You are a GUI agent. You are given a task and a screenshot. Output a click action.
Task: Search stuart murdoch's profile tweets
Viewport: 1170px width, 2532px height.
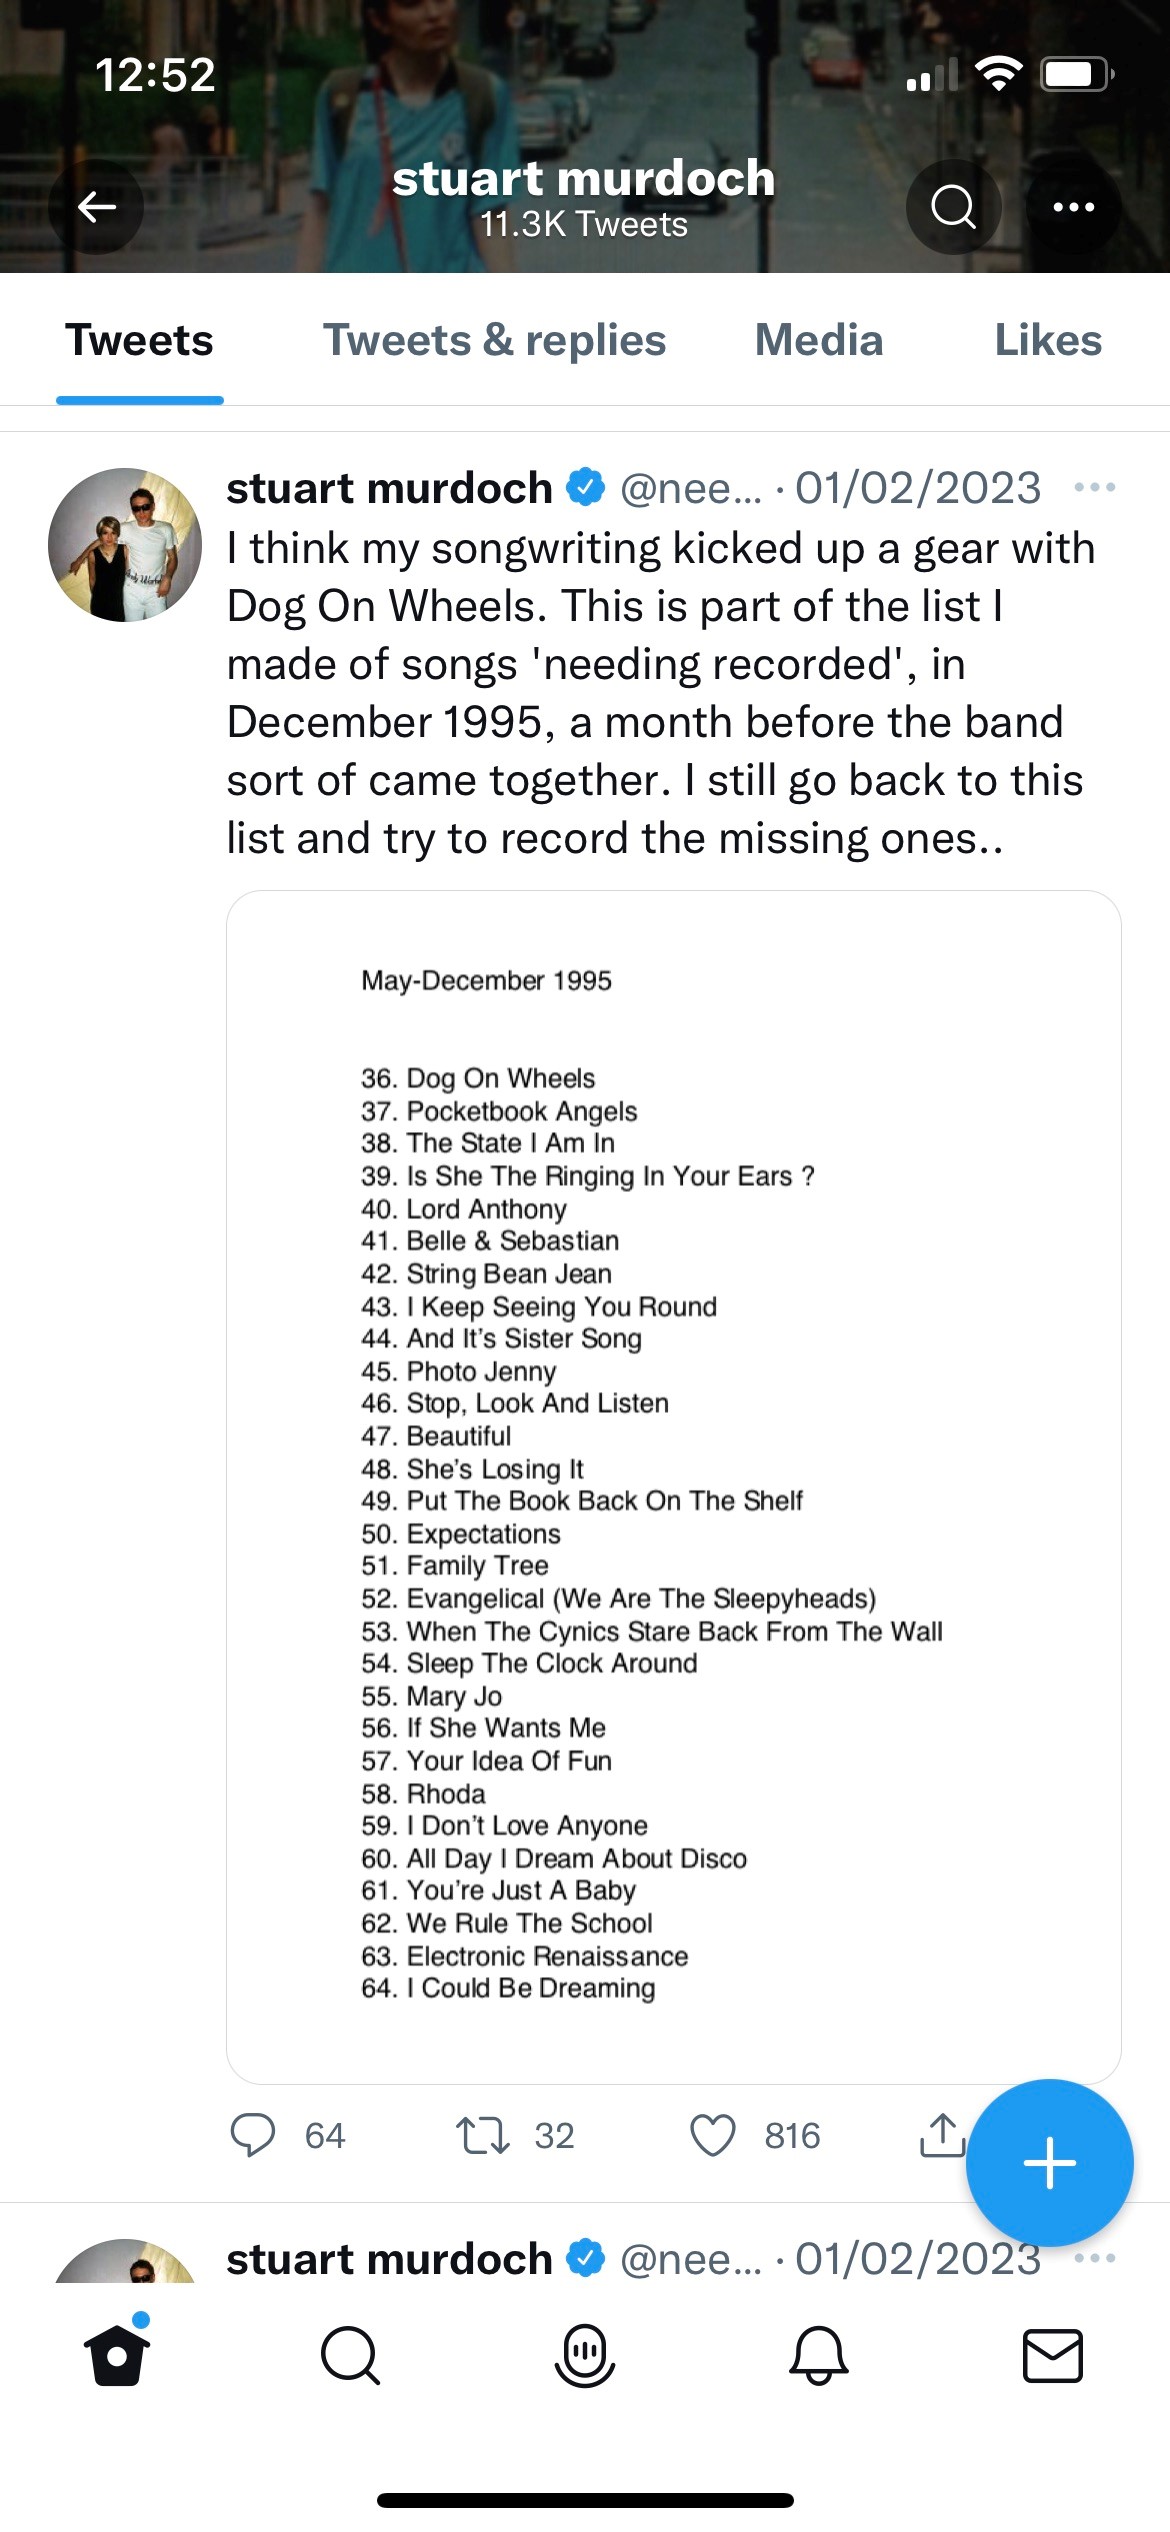coord(953,207)
